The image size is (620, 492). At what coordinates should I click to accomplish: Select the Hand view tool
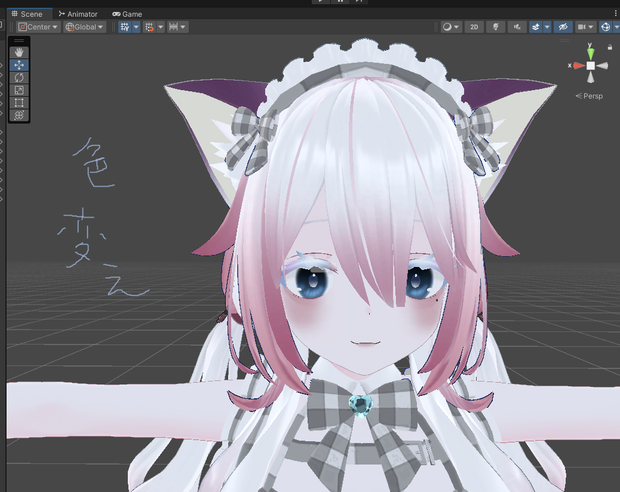(19, 52)
